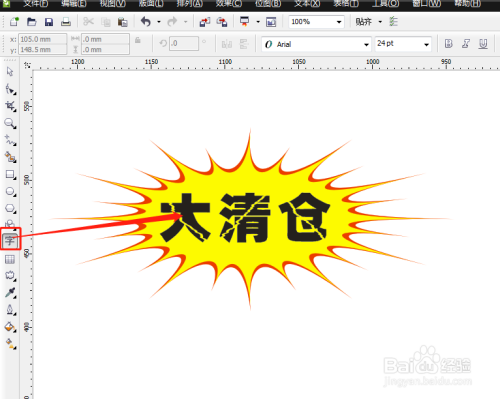500x399 pixels.
Task: Expand the Undo history dropdown arrow
Action: [x=159, y=22]
